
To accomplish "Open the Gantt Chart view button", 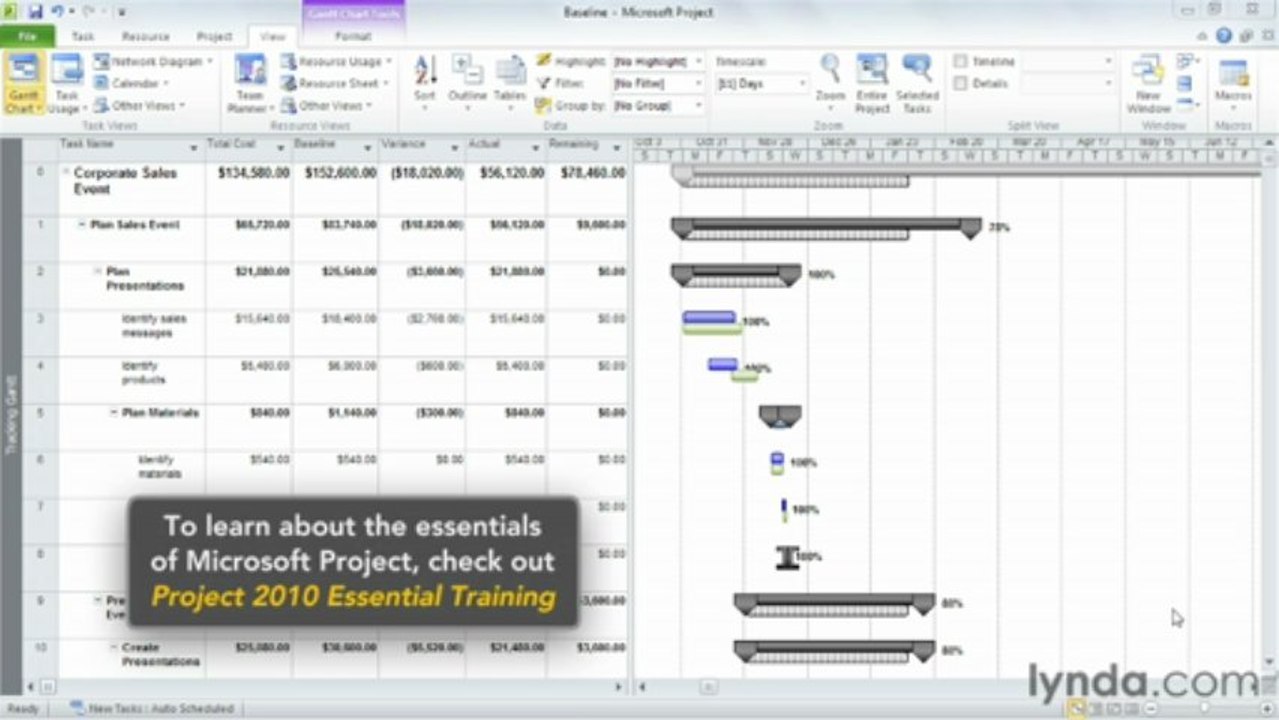I will pyautogui.click(x=22, y=83).
